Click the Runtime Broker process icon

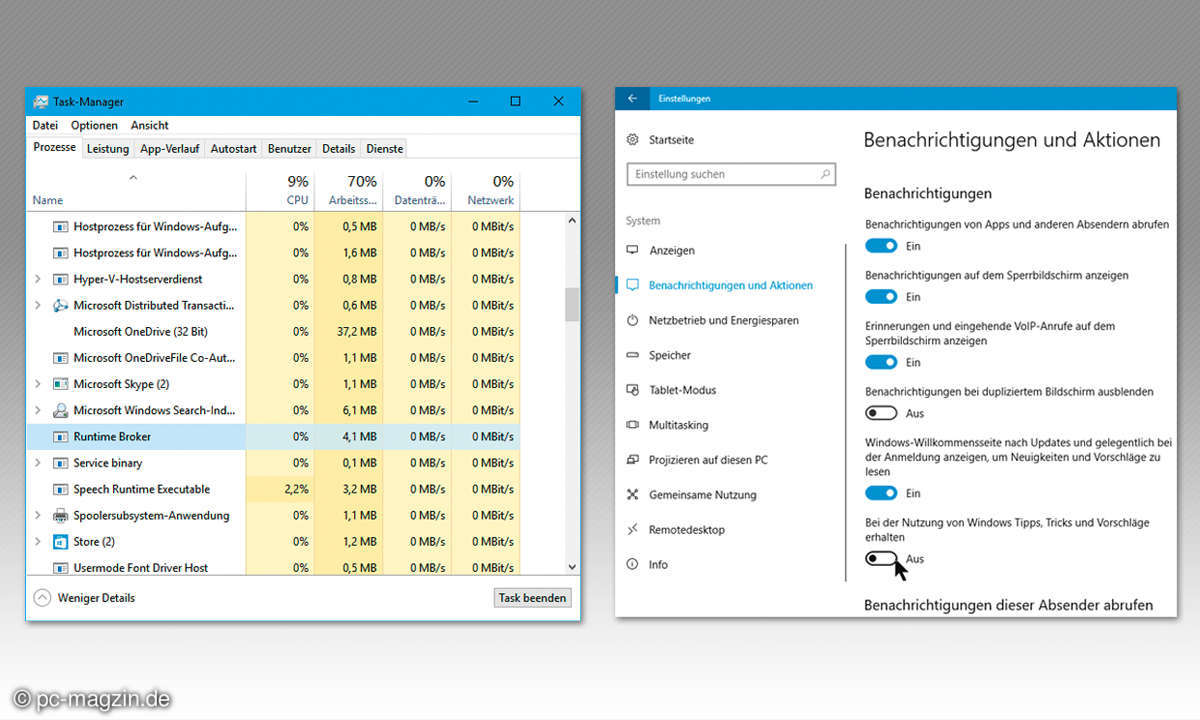click(x=60, y=436)
